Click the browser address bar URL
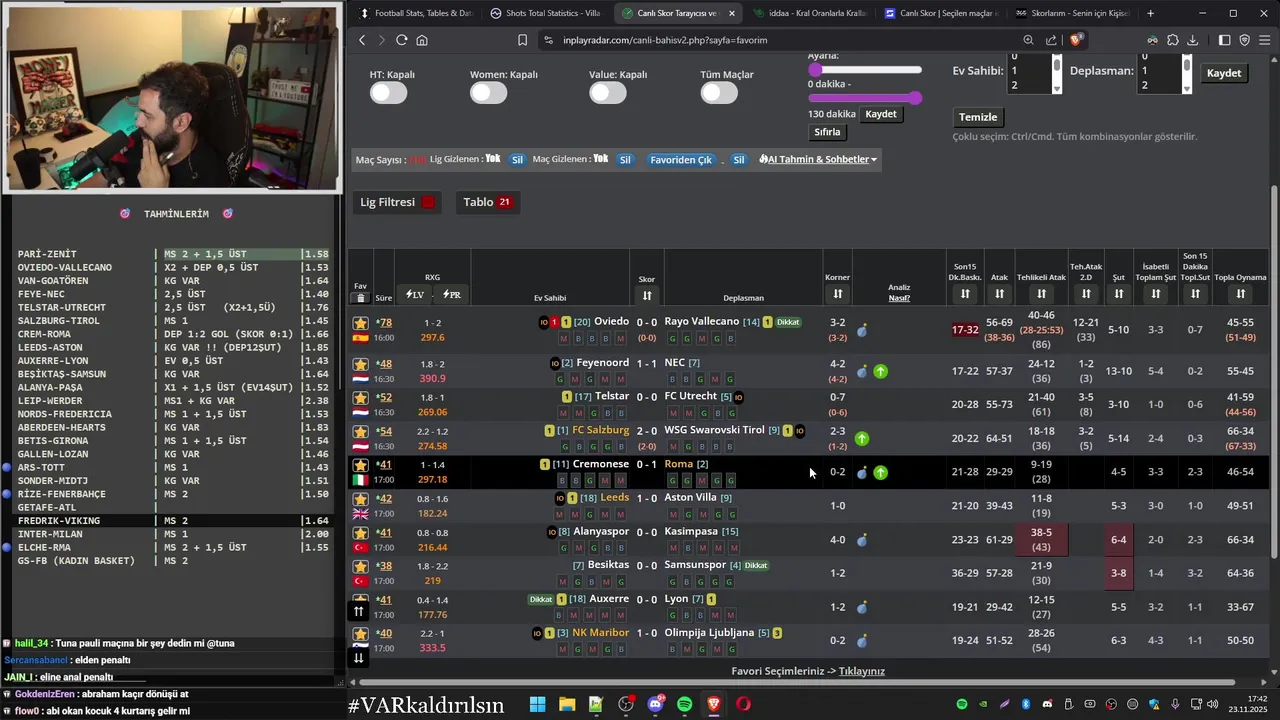Viewport: 1280px width, 720px height. click(665, 40)
